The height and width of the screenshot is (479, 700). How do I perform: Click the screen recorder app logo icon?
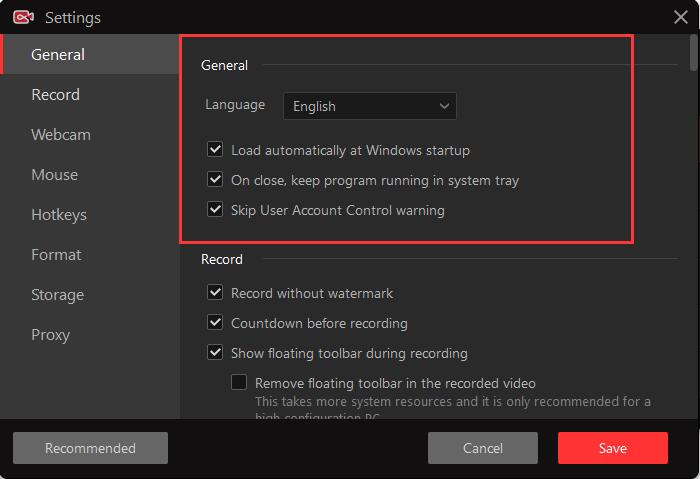[x=23, y=17]
